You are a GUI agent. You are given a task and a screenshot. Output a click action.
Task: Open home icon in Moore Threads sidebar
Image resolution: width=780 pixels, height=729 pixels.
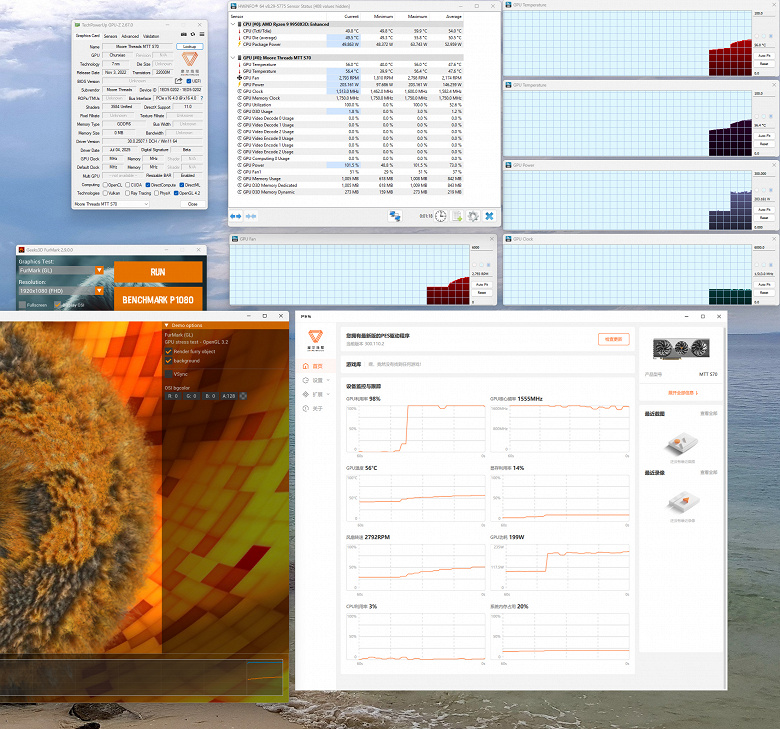305,366
